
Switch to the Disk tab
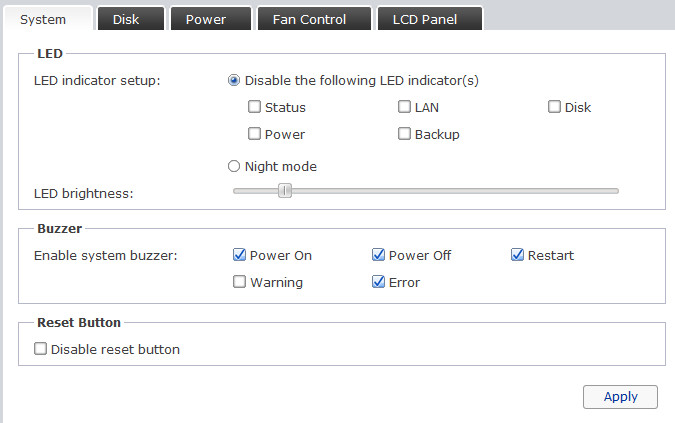pos(126,19)
